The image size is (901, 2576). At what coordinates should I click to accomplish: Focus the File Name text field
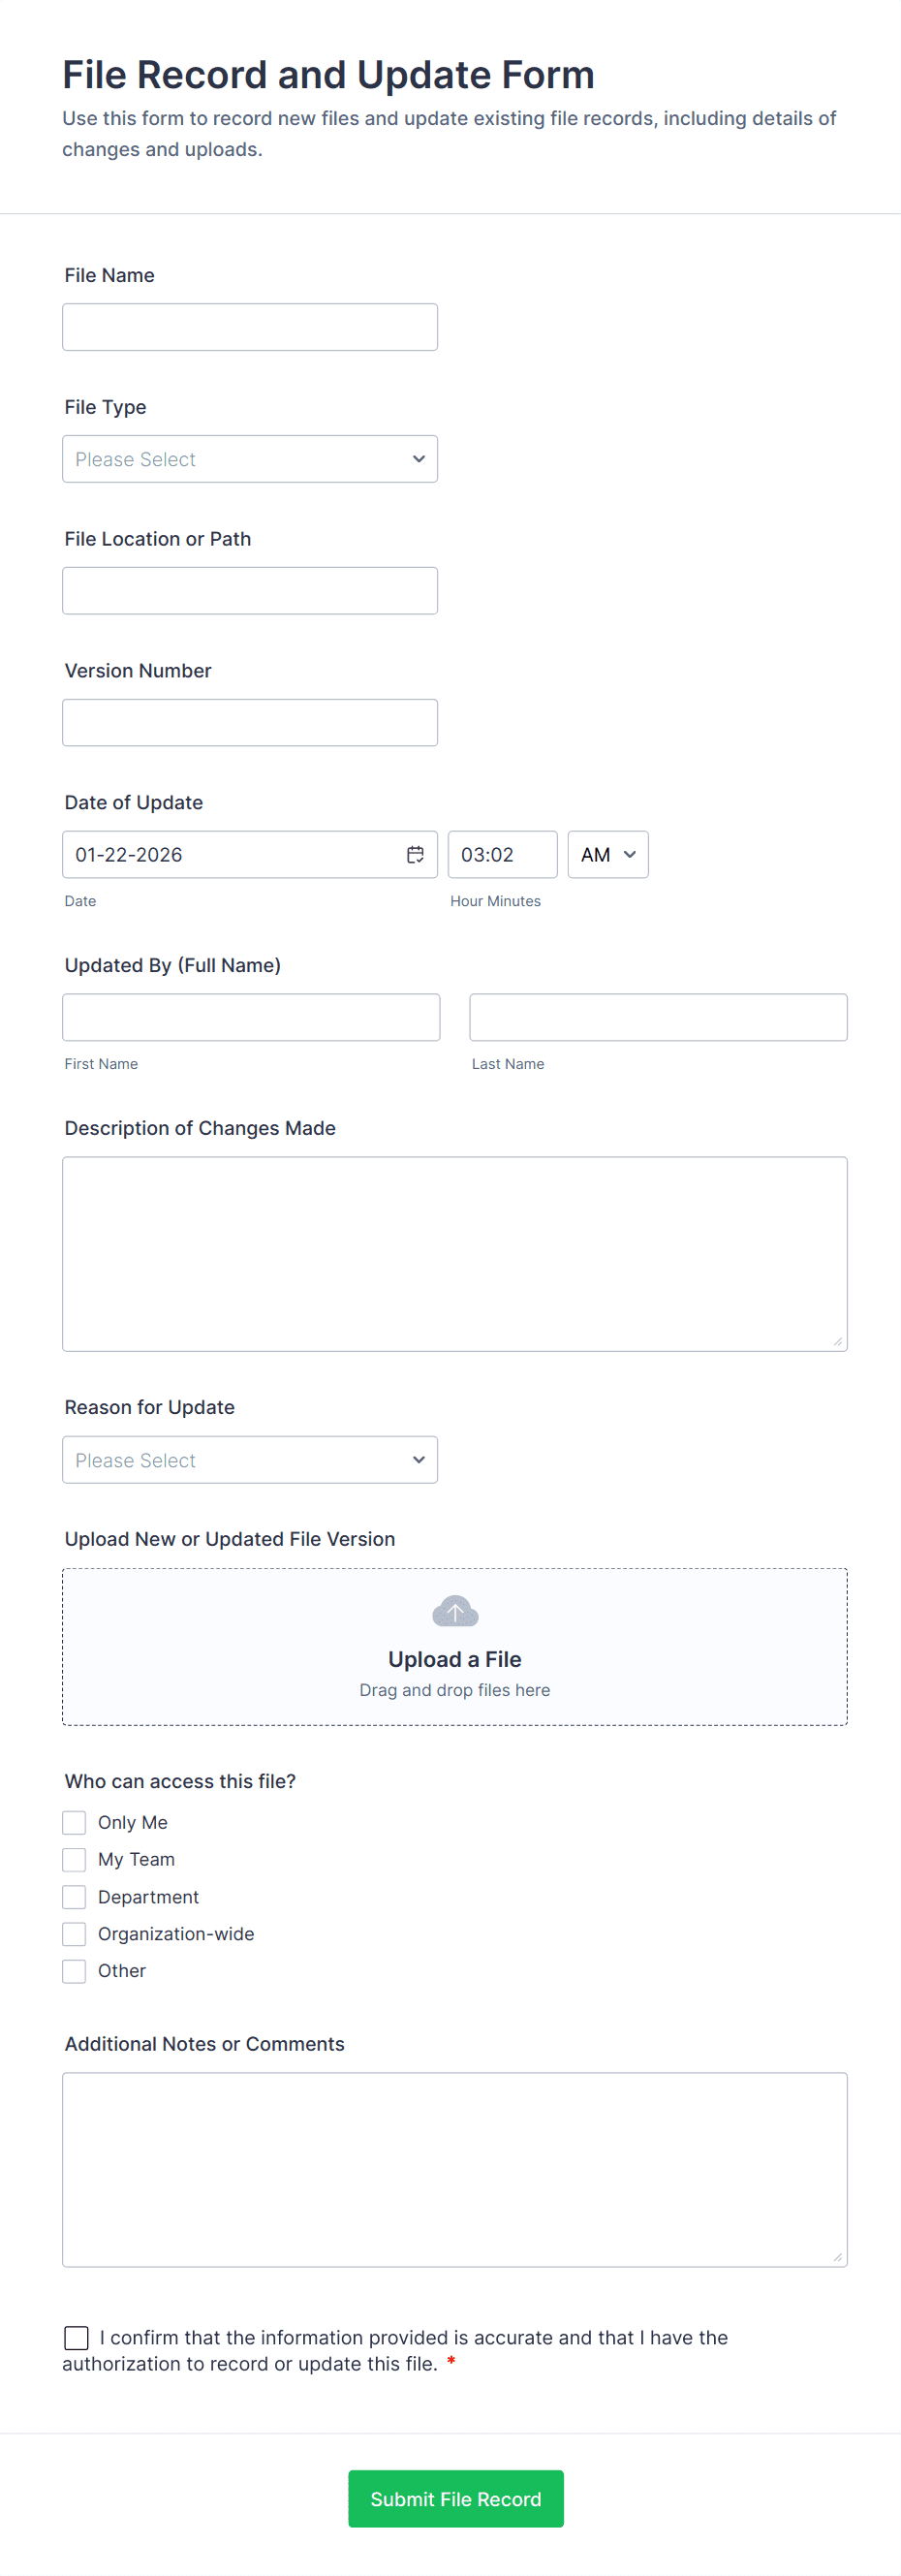coord(250,327)
